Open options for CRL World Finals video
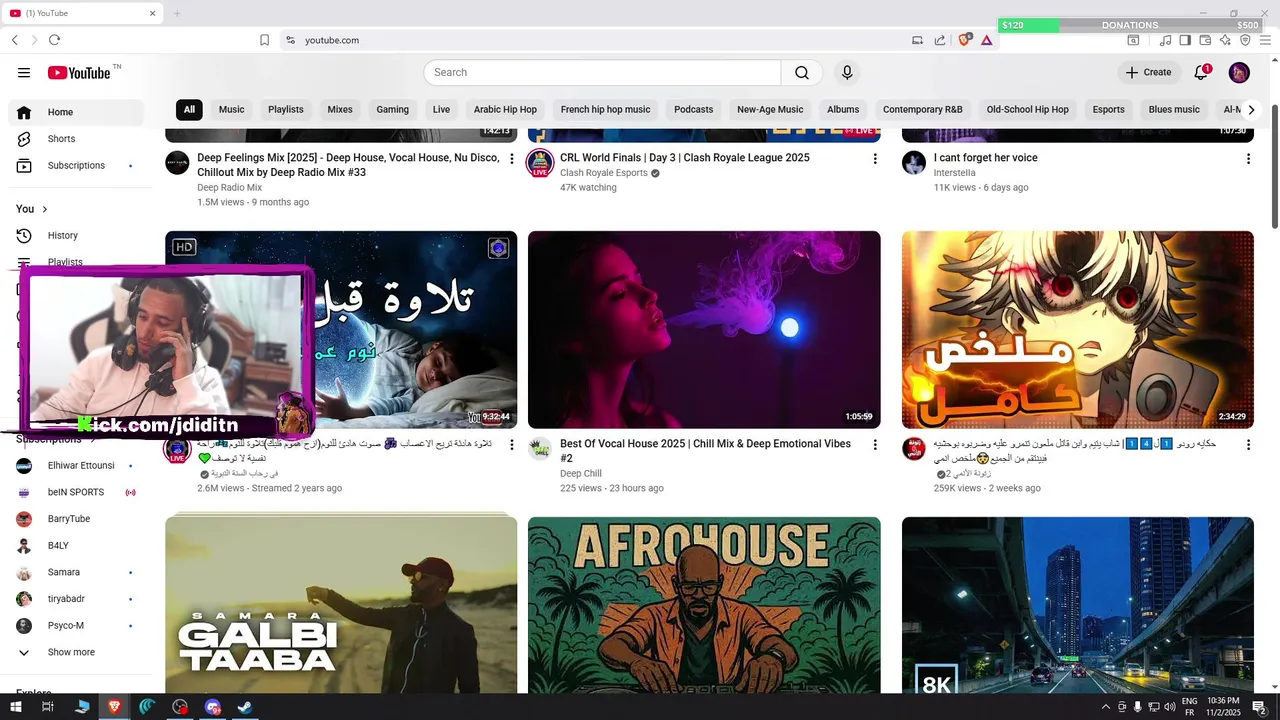The image size is (1280, 720). [875, 159]
